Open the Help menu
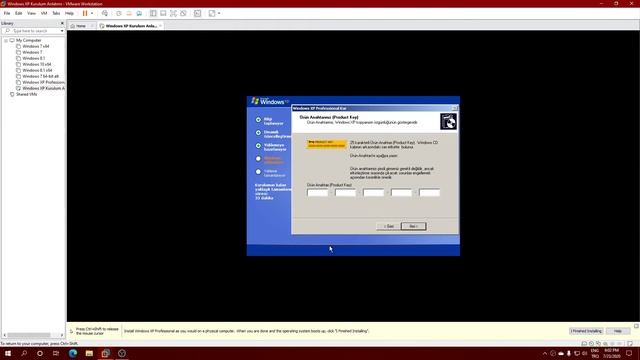Image resolution: width=640 pixels, height=360 pixels. click(x=69, y=13)
